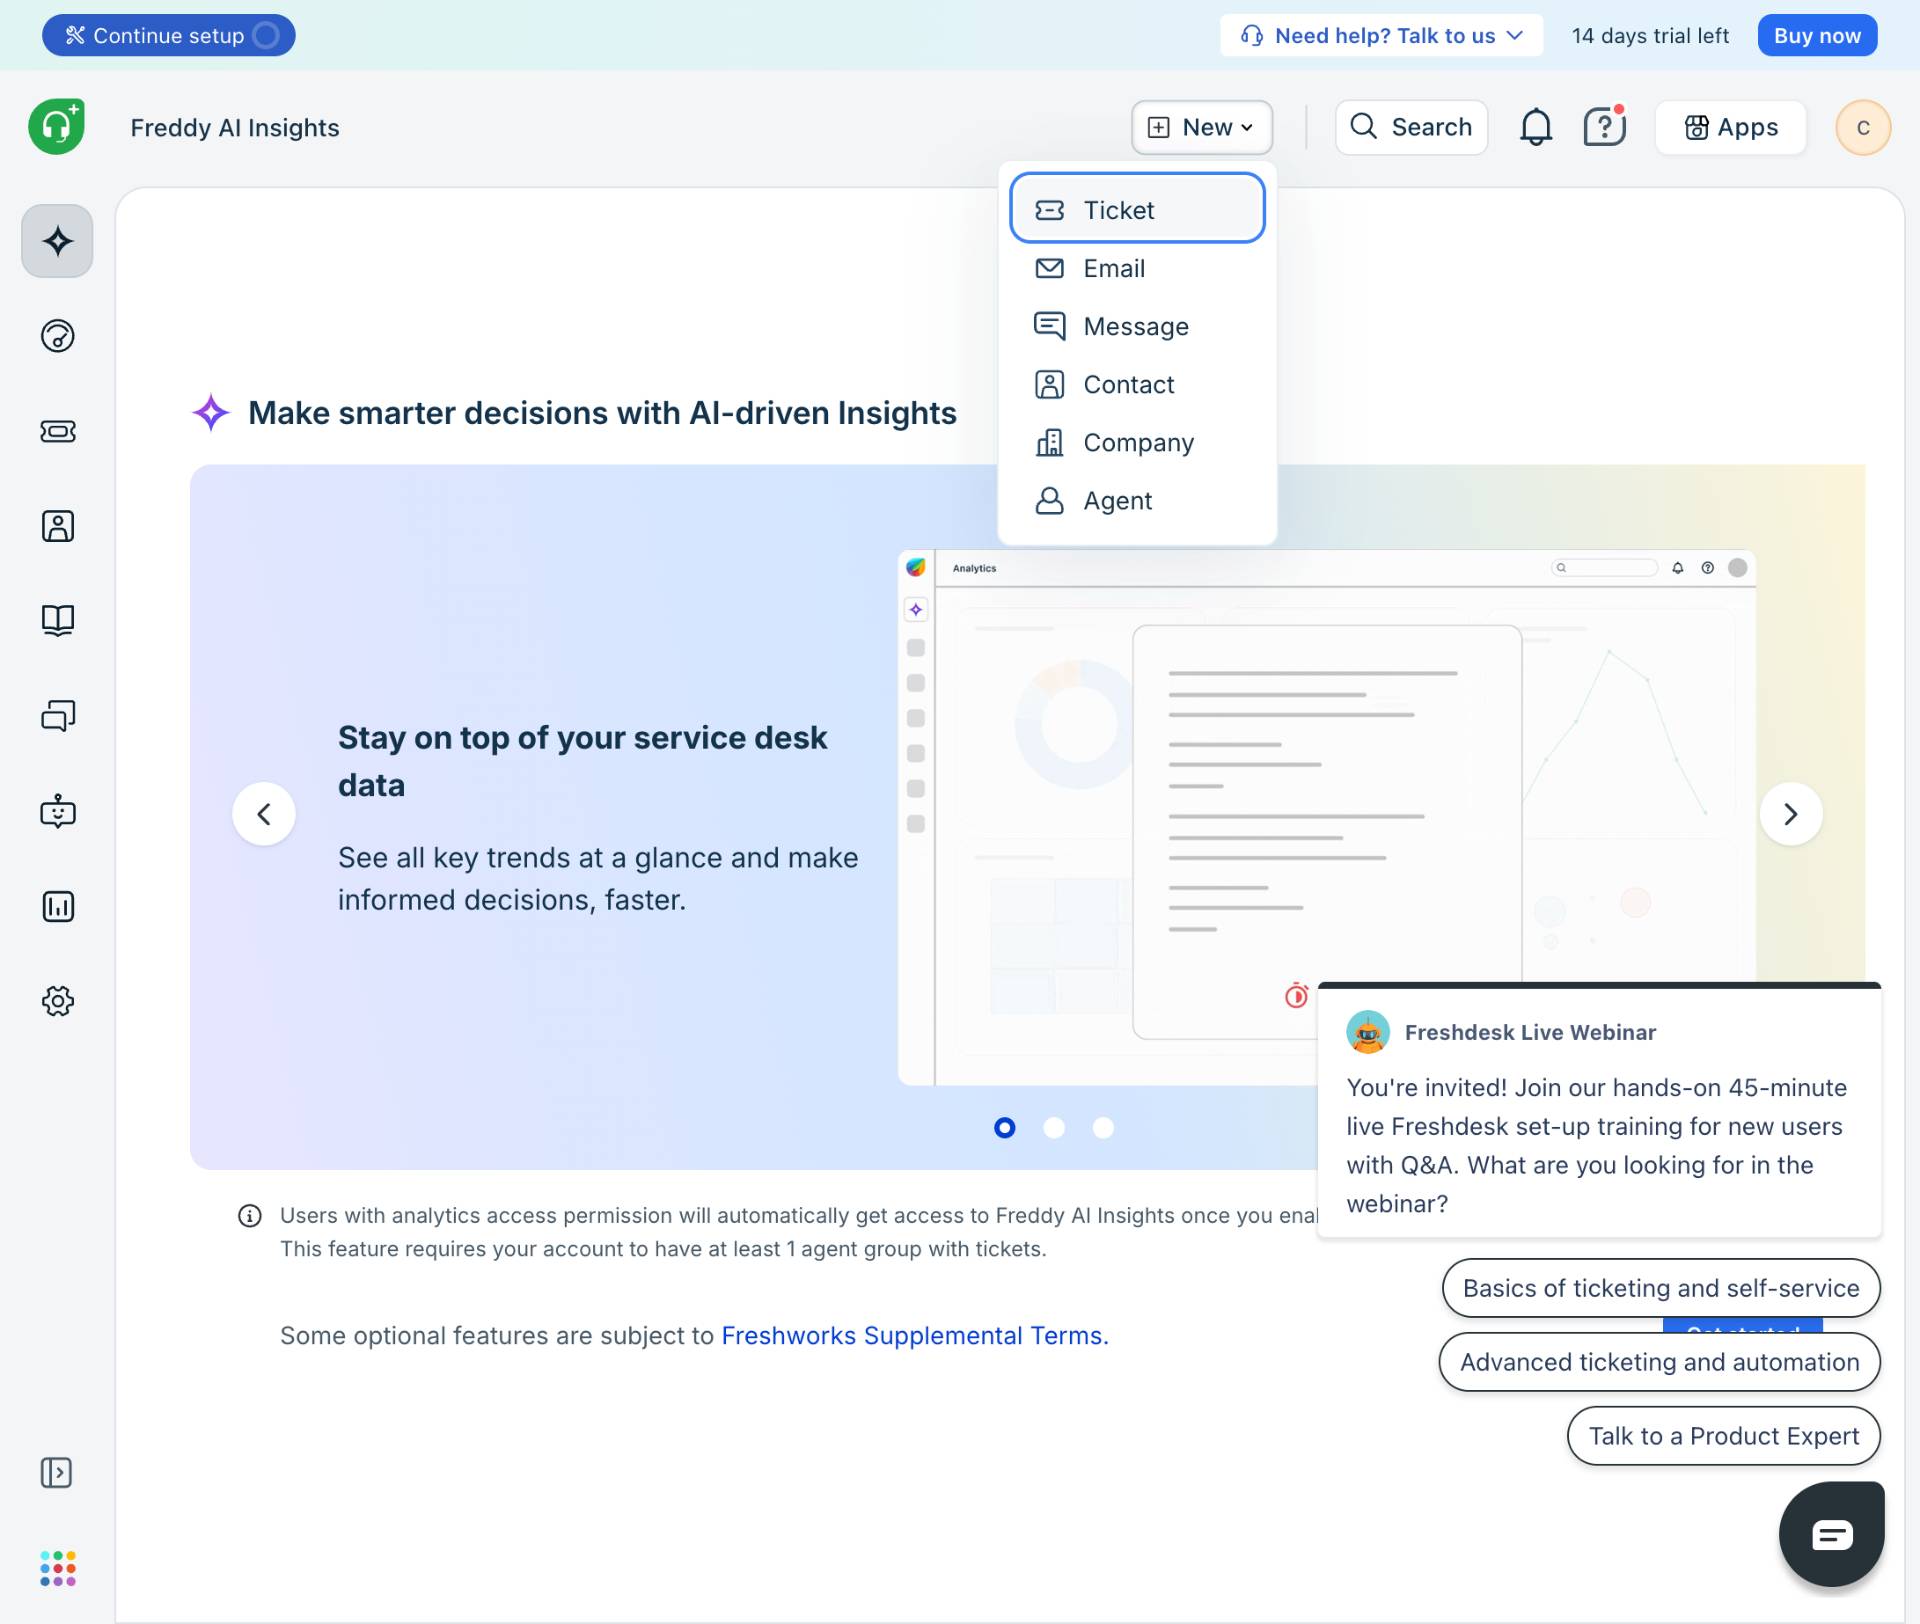Open the Solutions book icon in sidebar
This screenshot has width=1920, height=1624.
pos(57,621)
